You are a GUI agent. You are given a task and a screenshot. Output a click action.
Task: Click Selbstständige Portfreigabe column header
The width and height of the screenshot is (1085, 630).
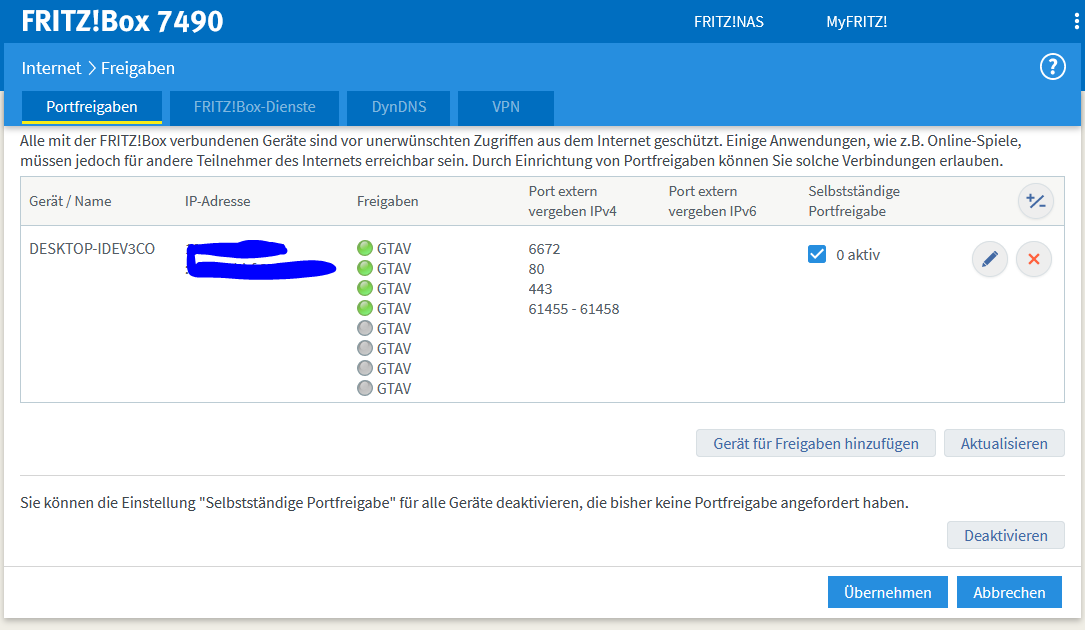pos(854,201)
